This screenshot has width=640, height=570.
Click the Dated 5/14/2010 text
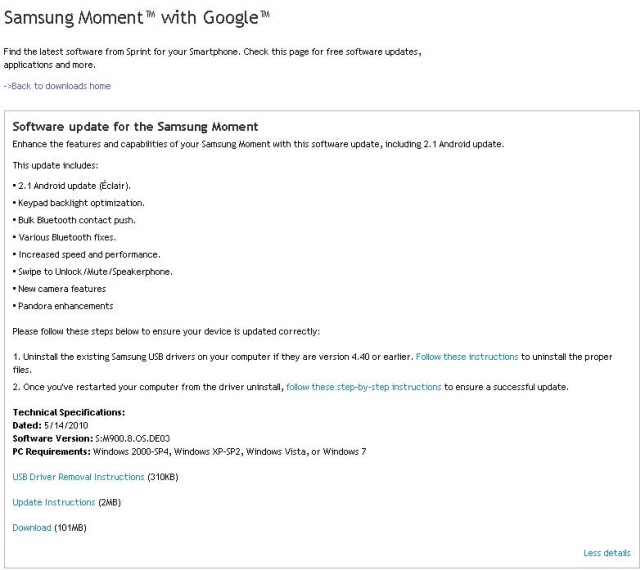click(50, 425)
